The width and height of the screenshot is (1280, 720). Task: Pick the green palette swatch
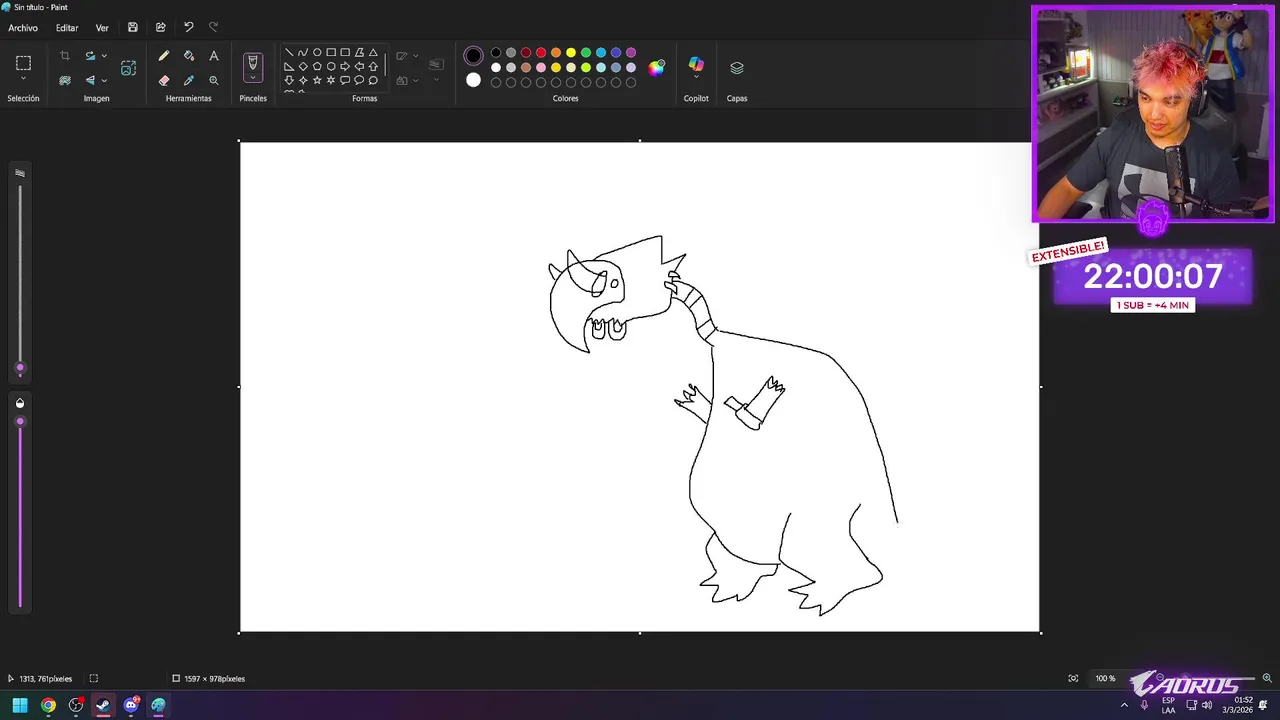[586, 53]
